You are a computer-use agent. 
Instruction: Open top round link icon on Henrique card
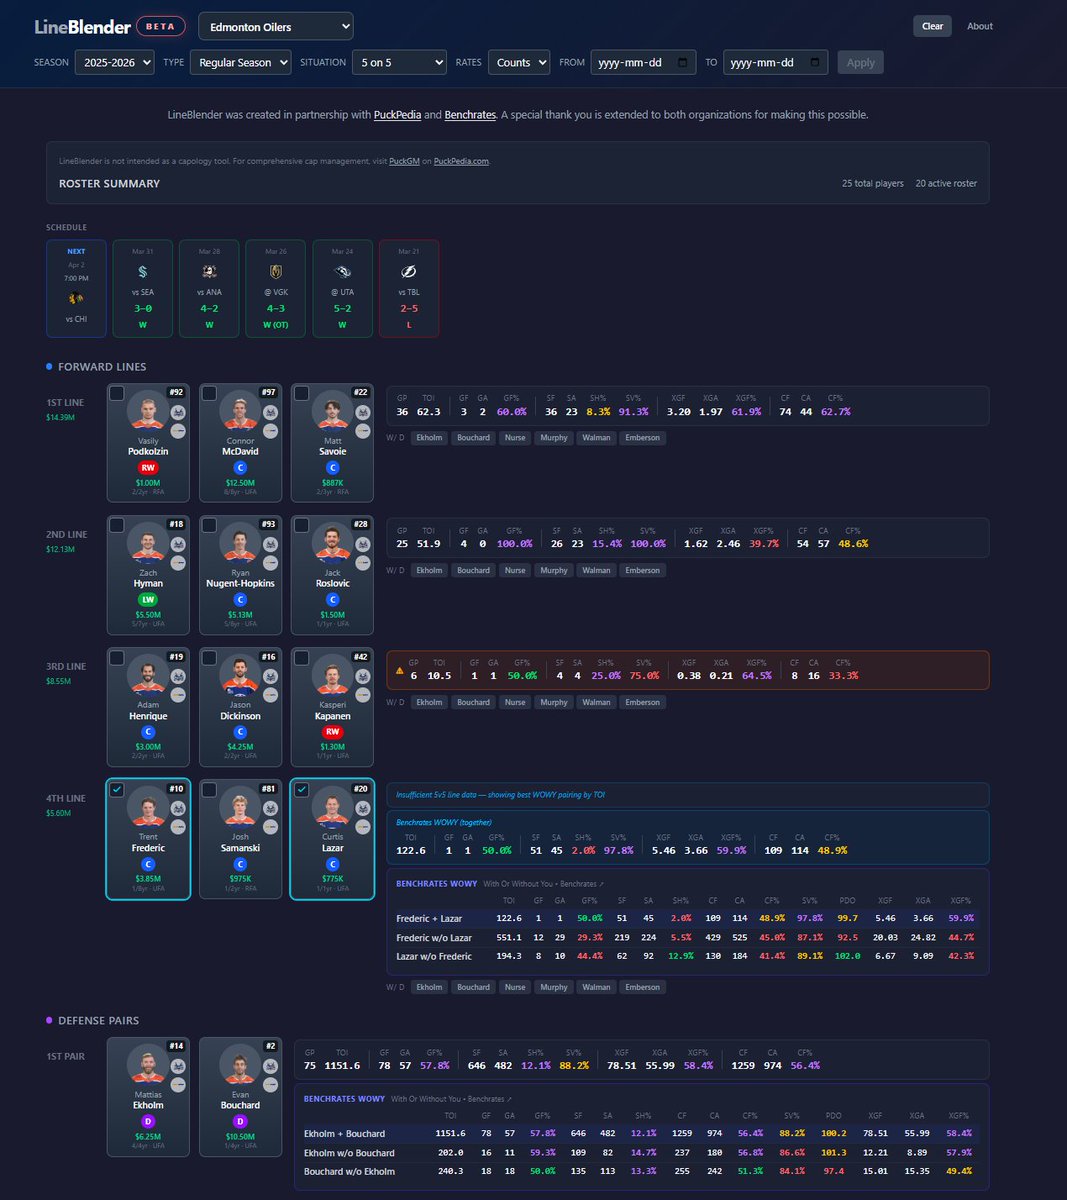(x=178, y=676)
